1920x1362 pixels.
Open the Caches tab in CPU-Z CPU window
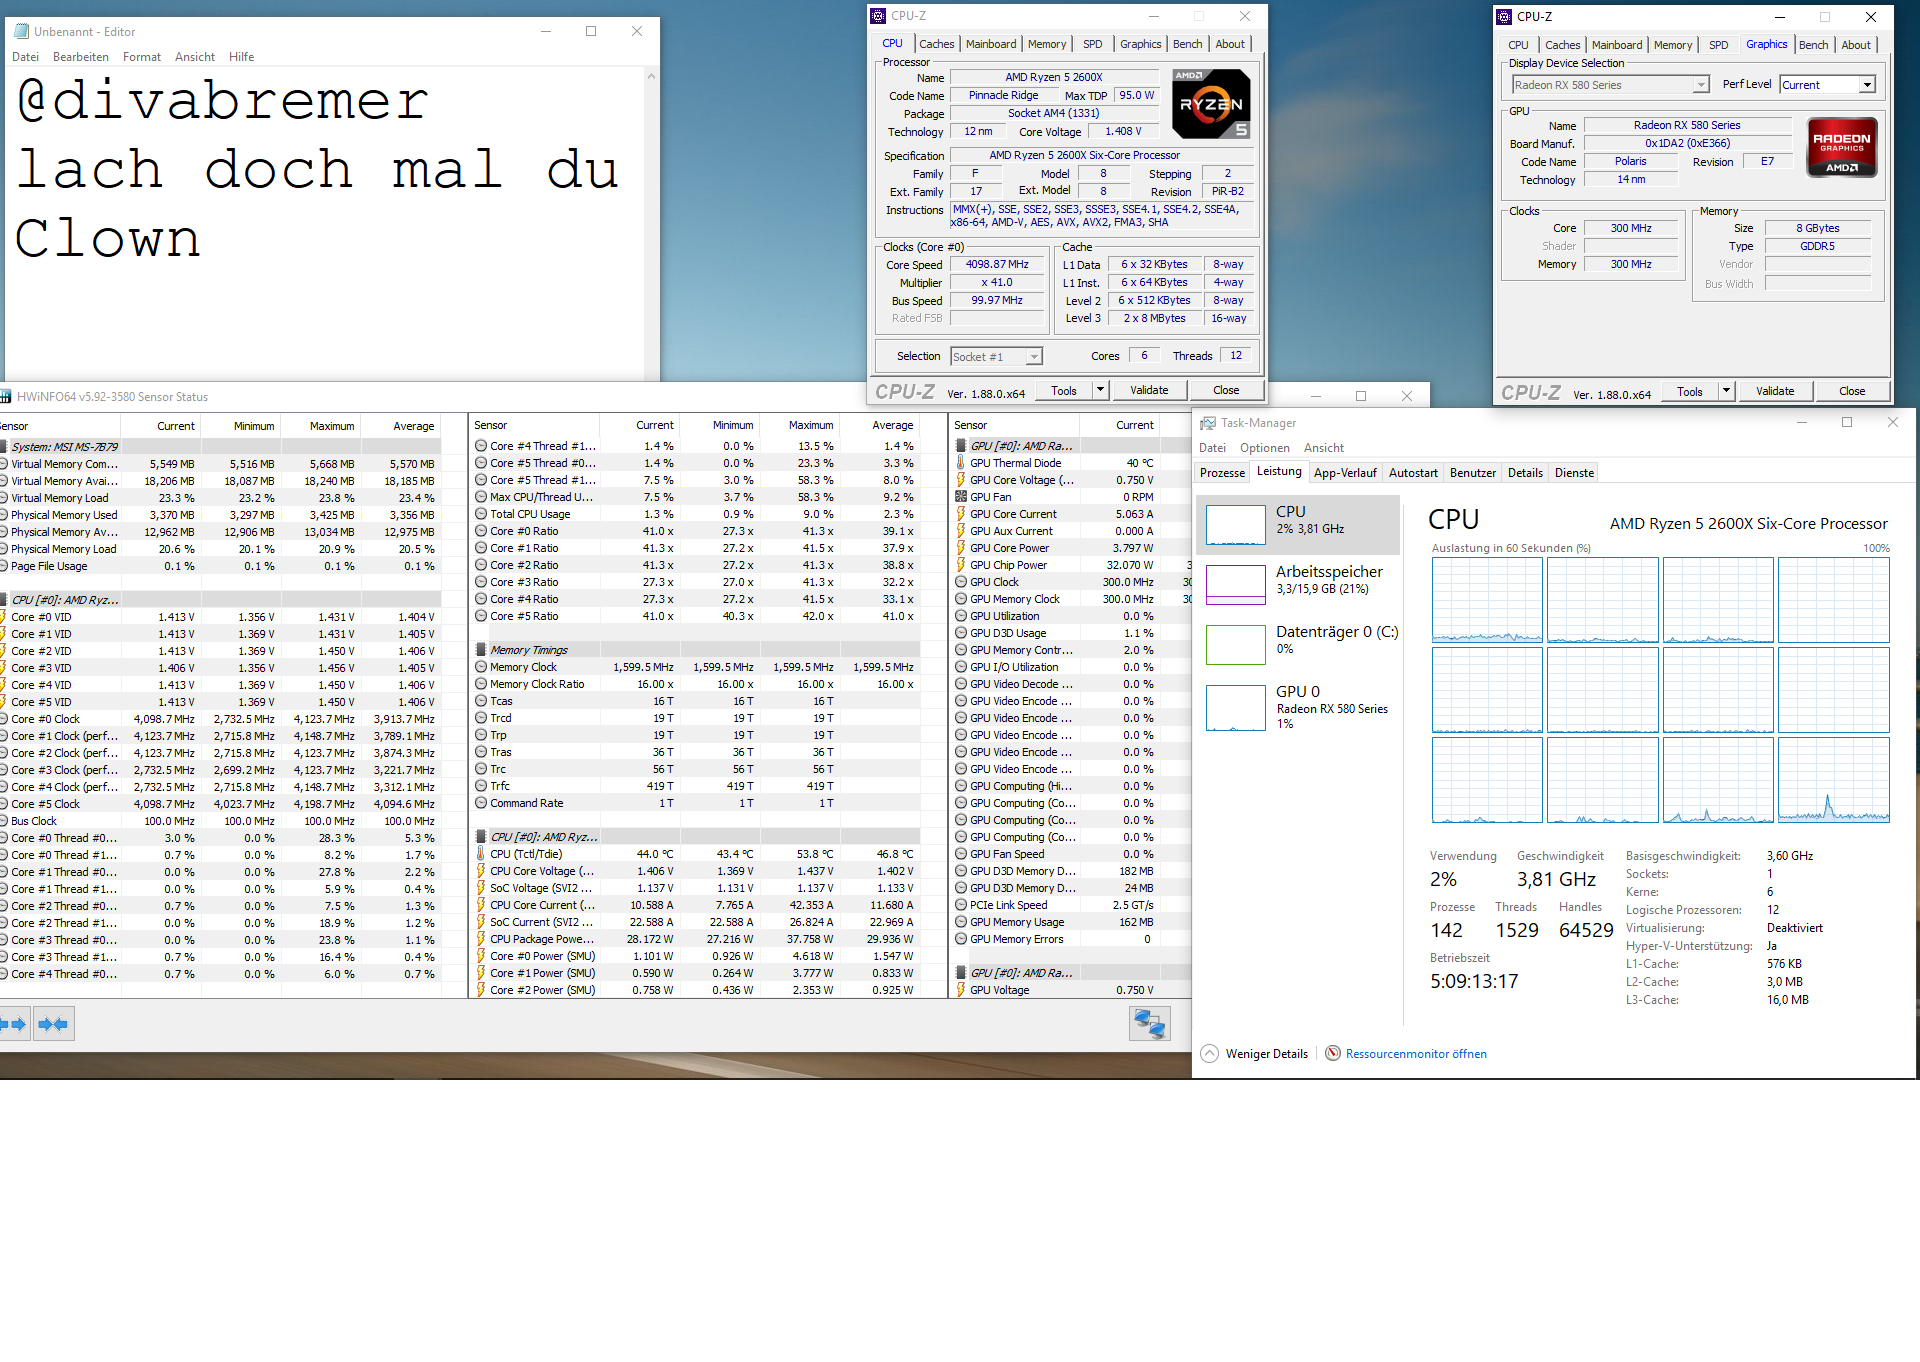937,44
